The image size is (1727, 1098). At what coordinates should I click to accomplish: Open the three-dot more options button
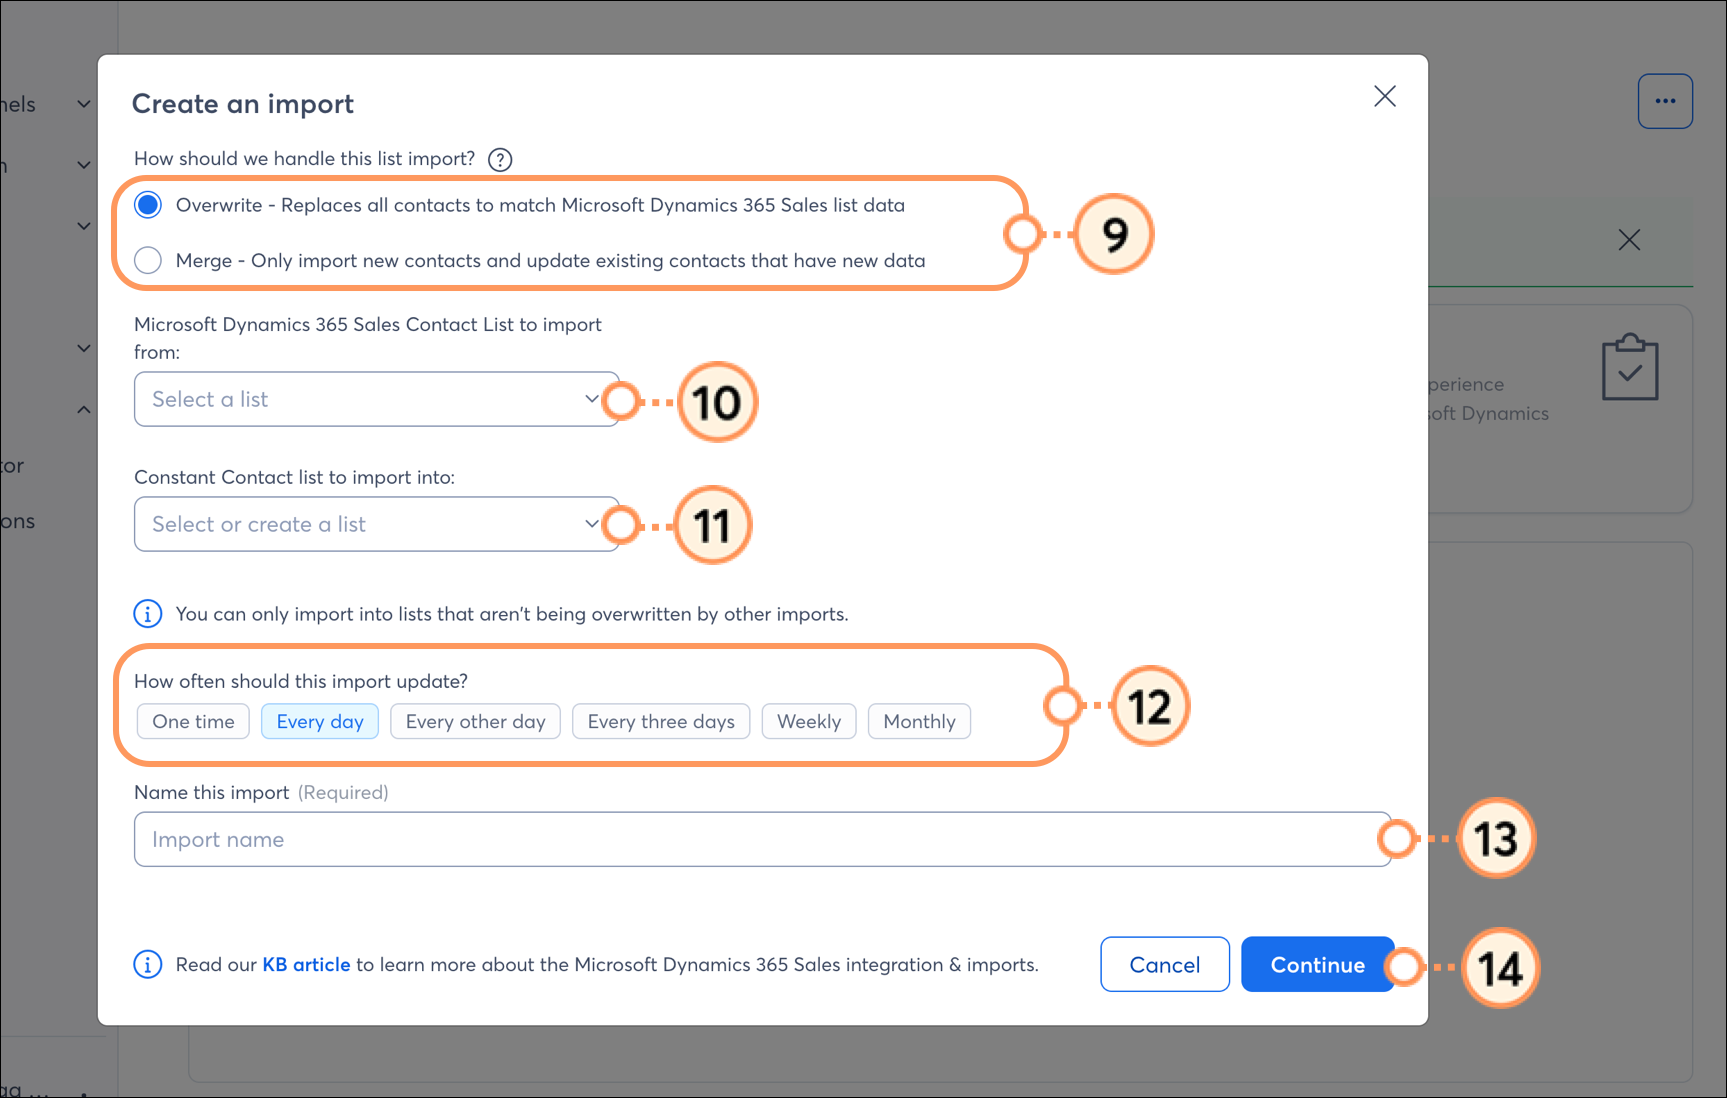point(1665,101)
